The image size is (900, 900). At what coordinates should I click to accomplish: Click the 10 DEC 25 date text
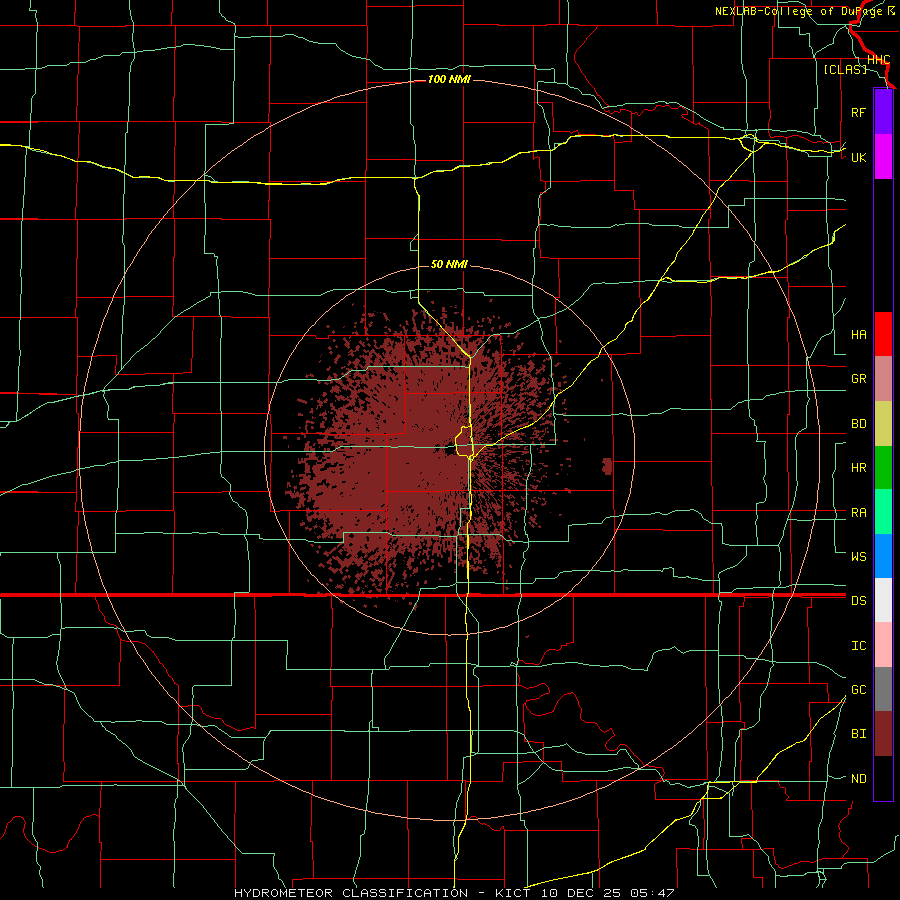[x=580, y=893]
